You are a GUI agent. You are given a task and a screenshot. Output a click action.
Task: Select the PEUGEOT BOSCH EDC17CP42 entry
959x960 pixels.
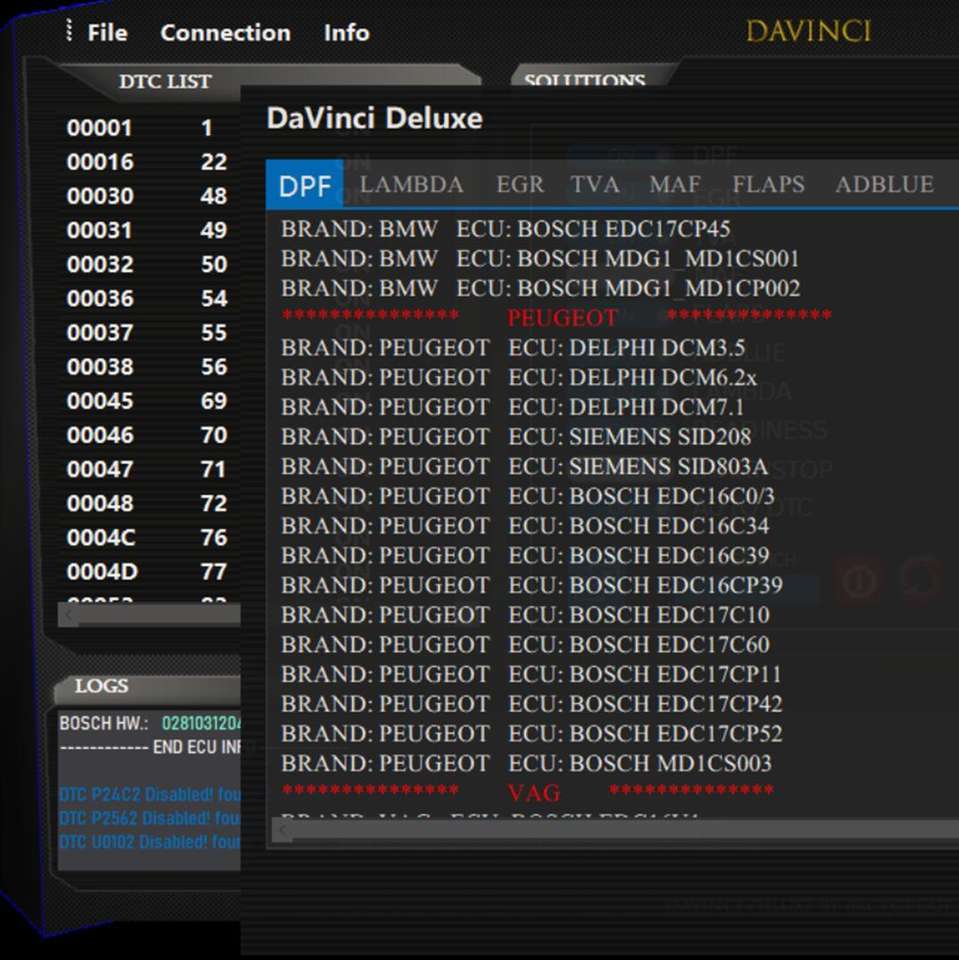coord(532,704)
